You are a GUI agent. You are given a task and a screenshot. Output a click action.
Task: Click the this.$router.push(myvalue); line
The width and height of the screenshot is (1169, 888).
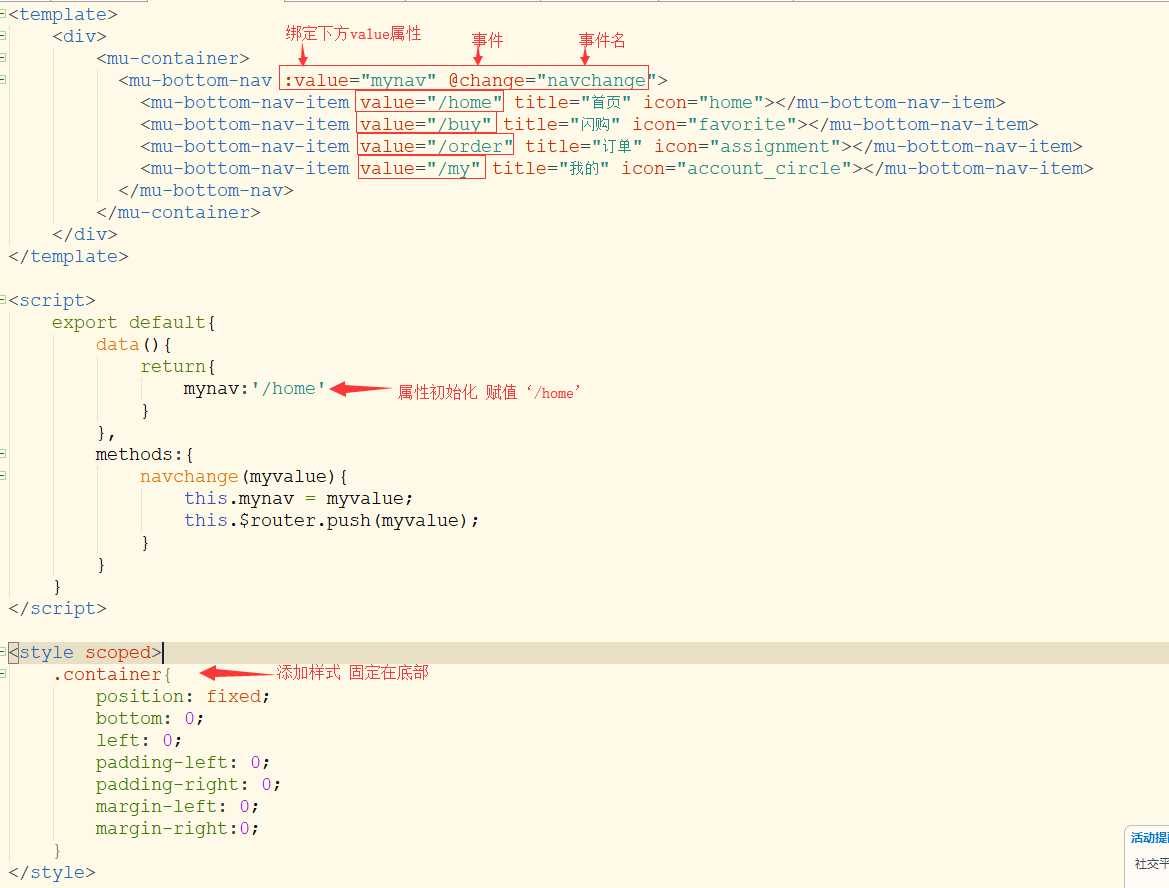point(331,520)
